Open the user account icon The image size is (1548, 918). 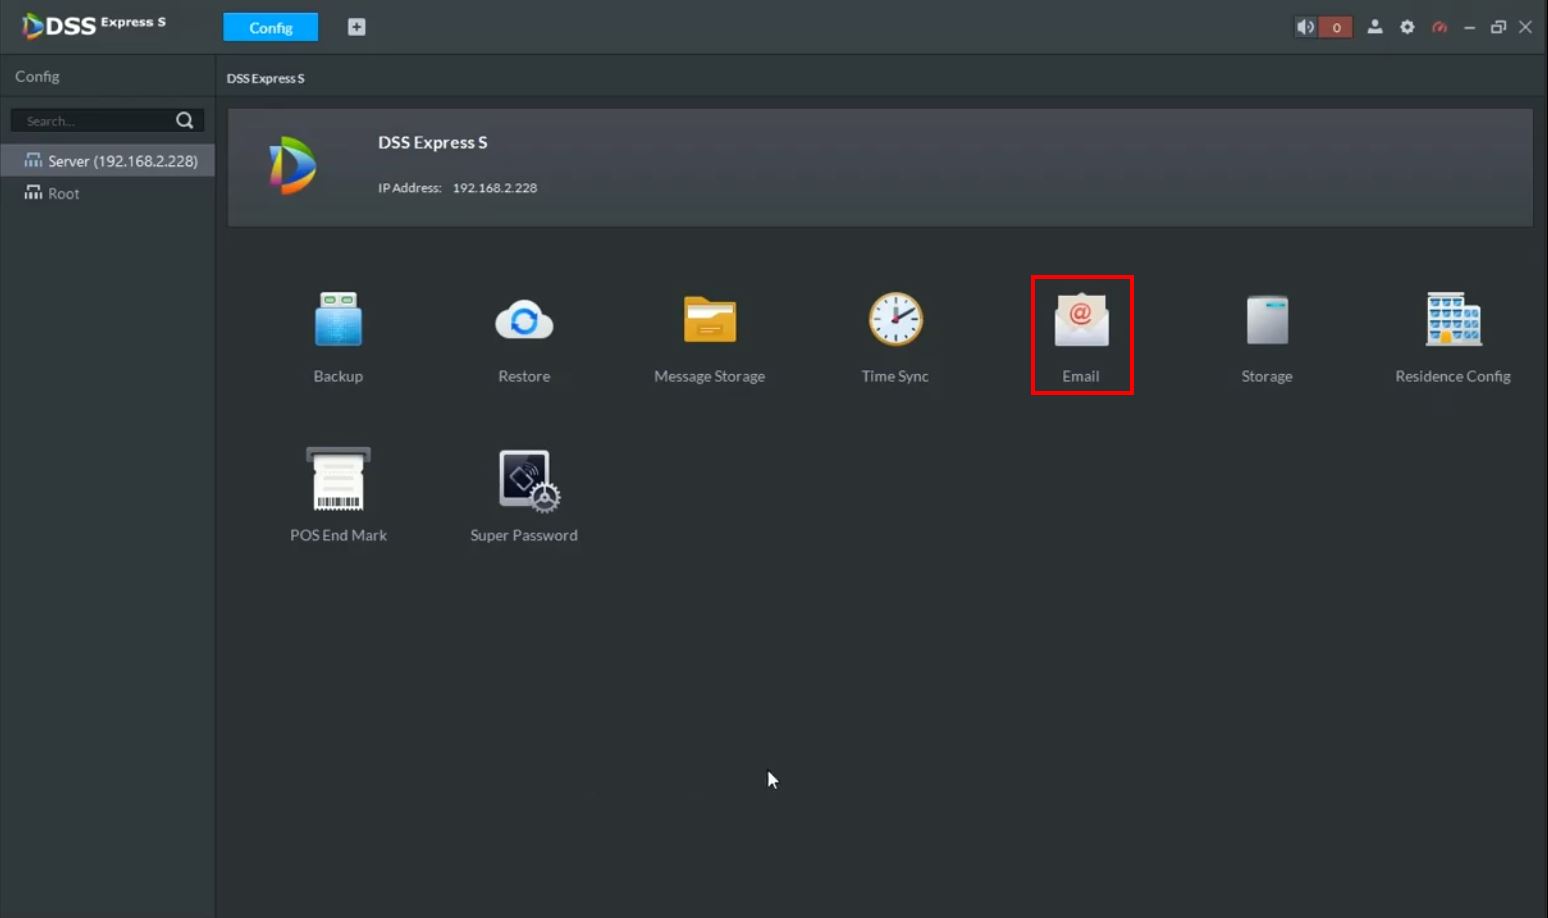coord(1375,27)
